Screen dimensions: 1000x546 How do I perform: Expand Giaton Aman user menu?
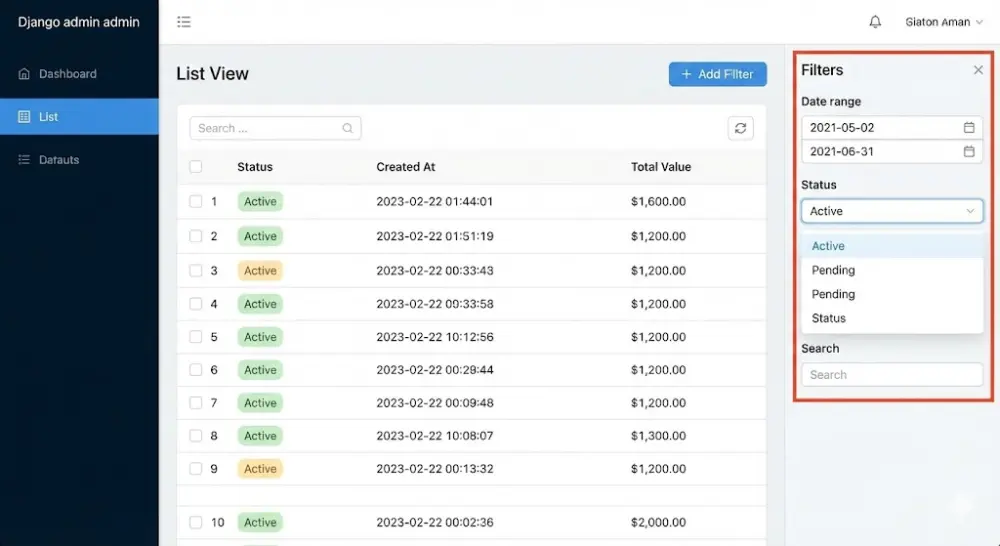coord(944,22)
